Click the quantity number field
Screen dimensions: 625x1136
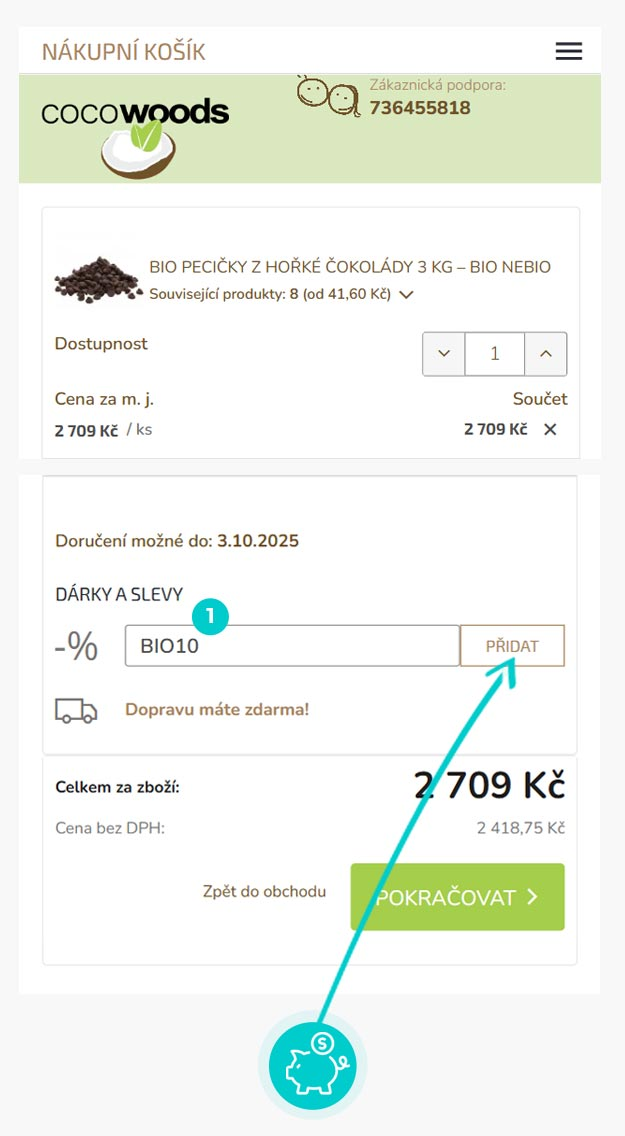pos(495,354)
